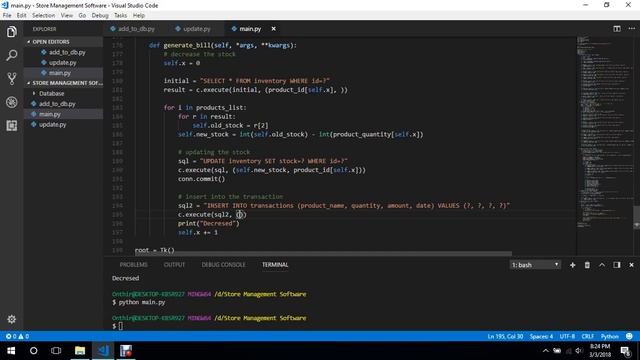Open the terminal selector dropdown '1: bash'
Screen dimensions: 640x360
535,265
